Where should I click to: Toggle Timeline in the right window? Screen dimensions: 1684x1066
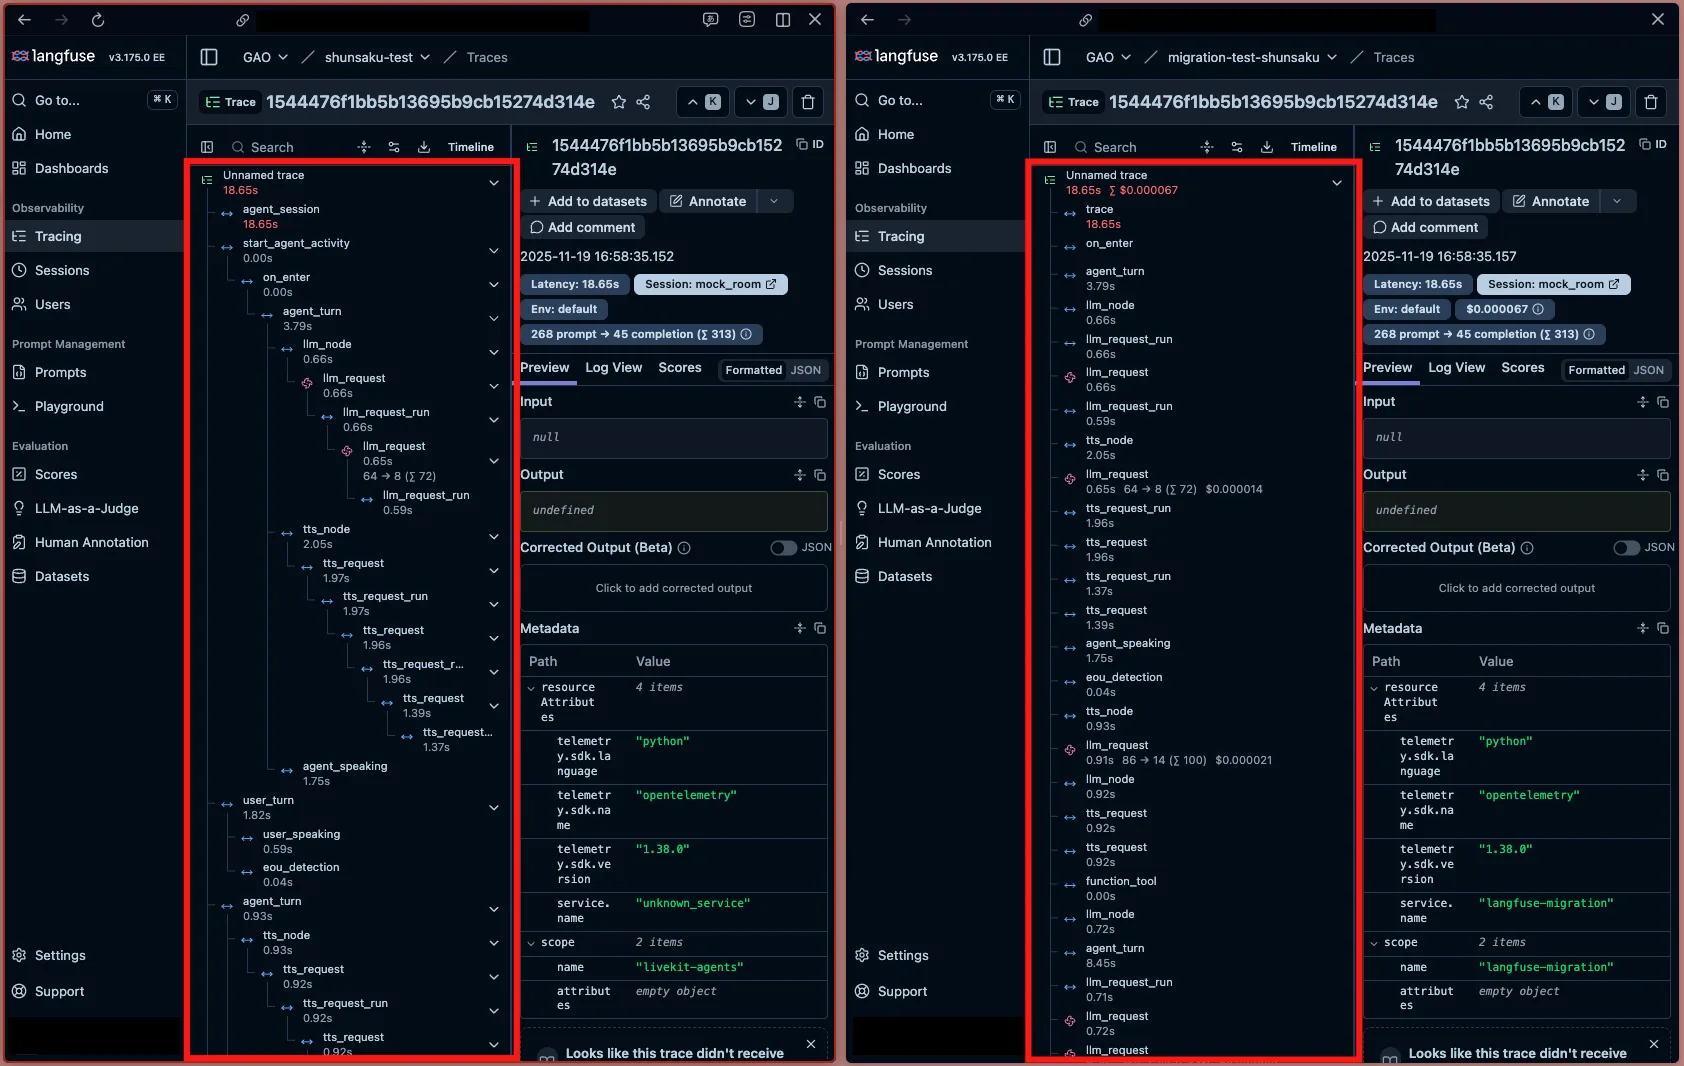[x=1314, y=147]
